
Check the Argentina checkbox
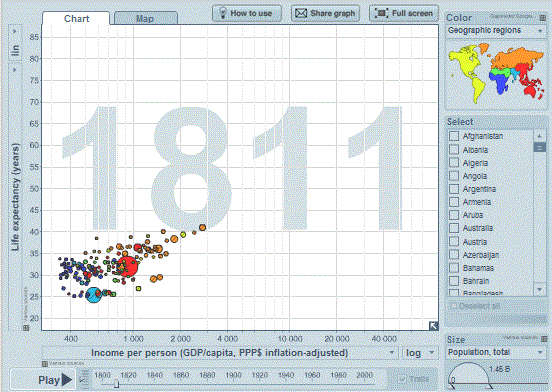click(454, 189)
